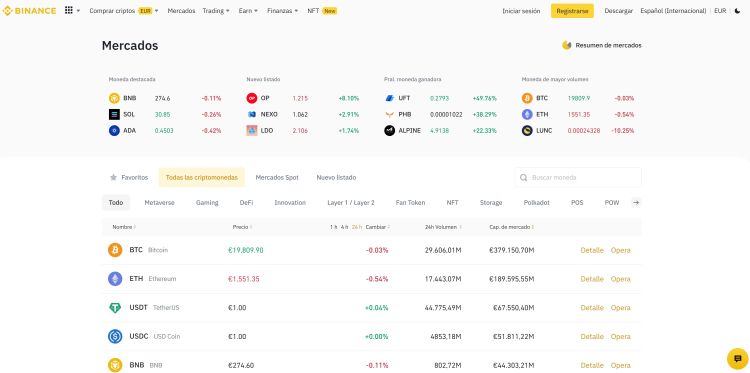Switch to Todas las criptomonedas tab
The image size is (750, 373).
click(201, 177)
